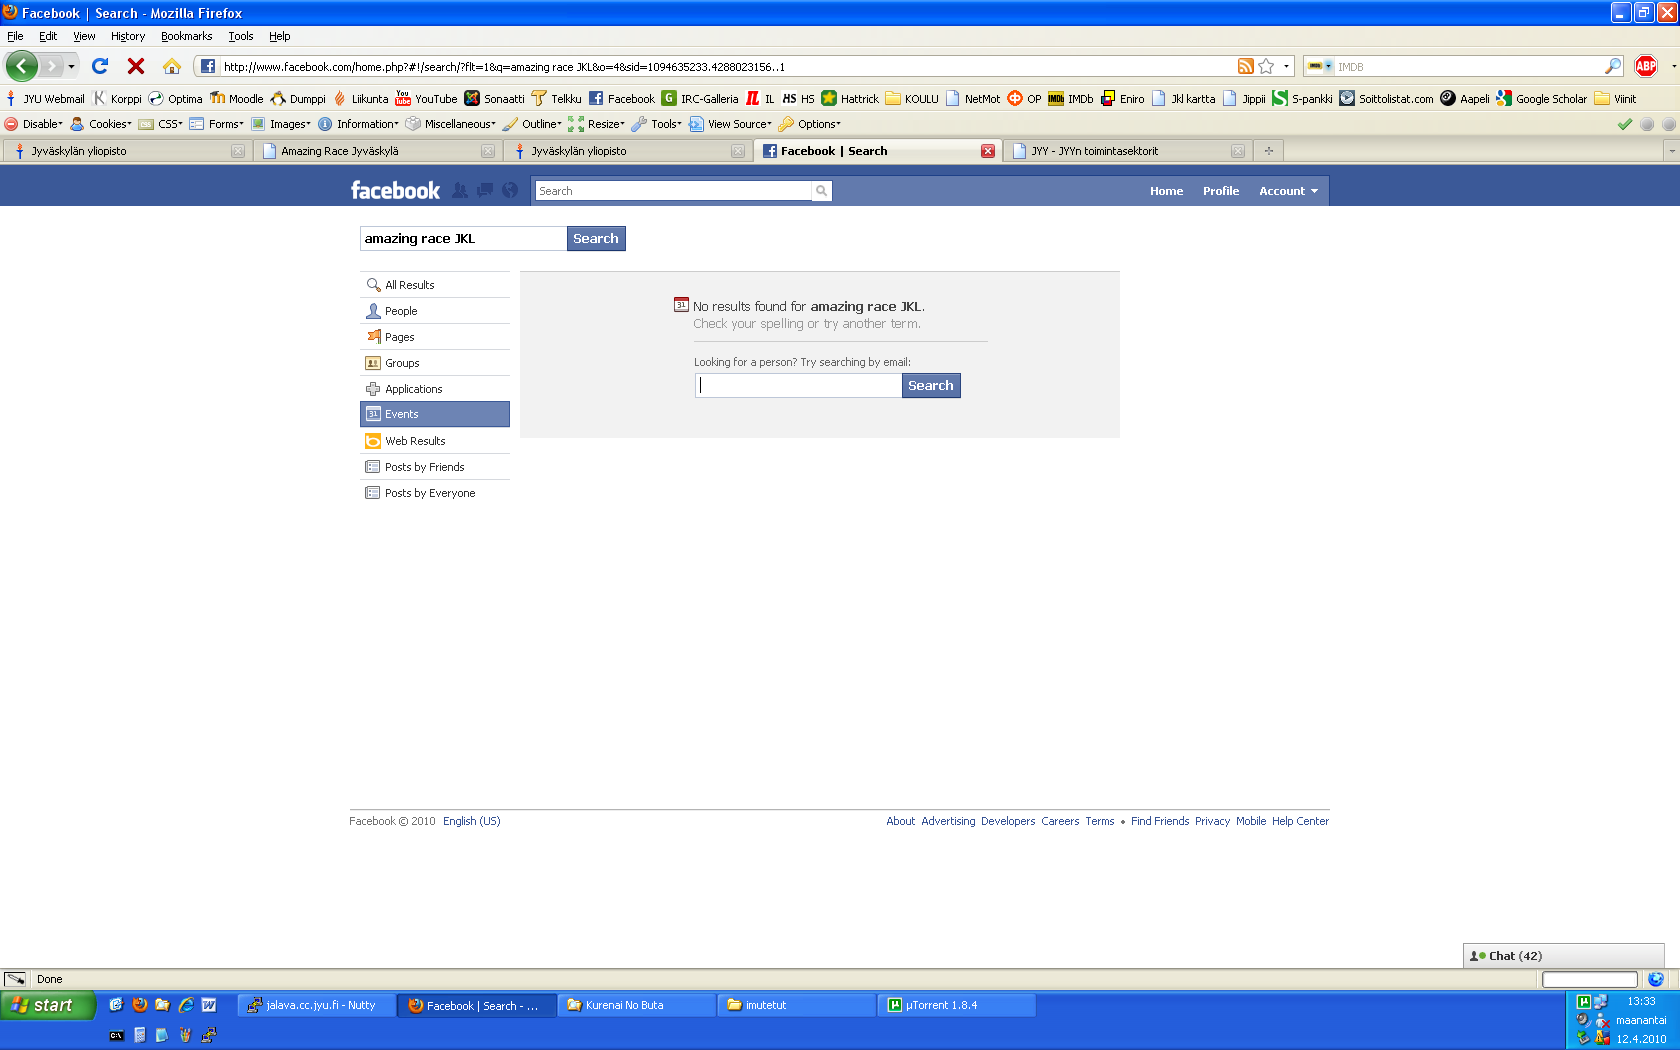This screenshot has height=1050, width=1680.
Task: Select the Posts by Friends filter
Action: coord(435,467)
